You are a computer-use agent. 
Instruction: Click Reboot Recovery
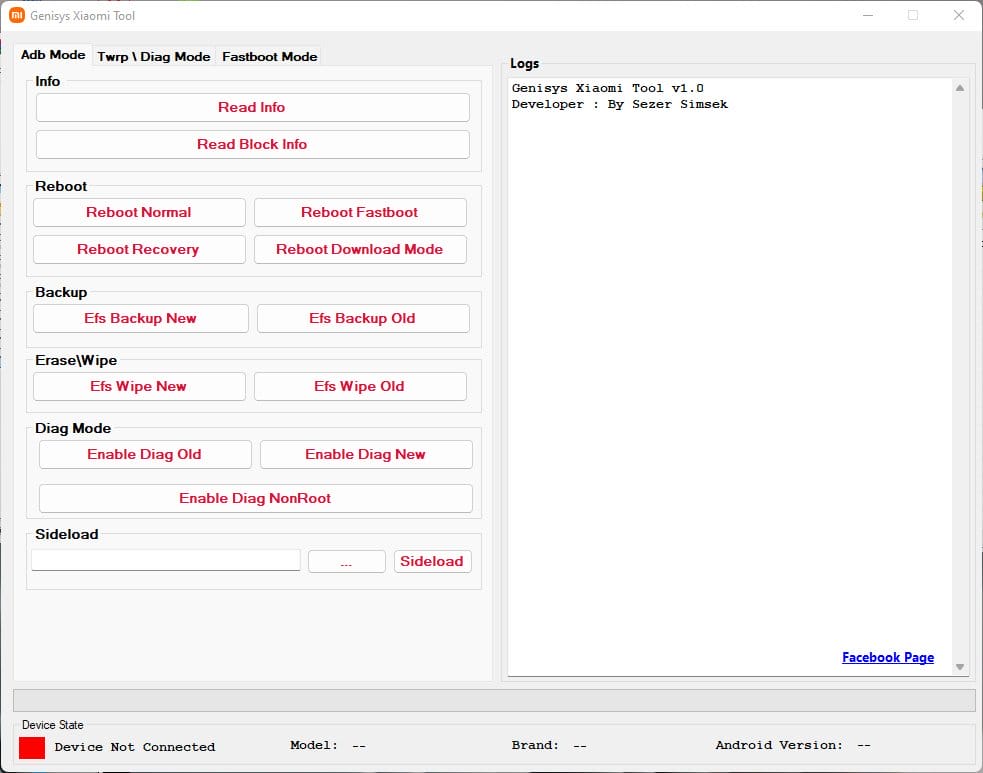click(139, 250)
